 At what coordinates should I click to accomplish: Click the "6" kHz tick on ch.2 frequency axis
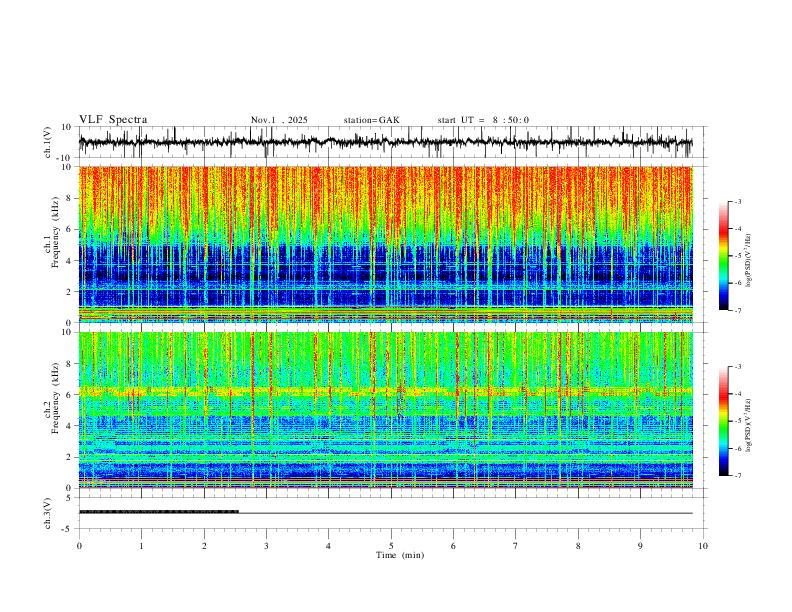(x=70, y=395)
